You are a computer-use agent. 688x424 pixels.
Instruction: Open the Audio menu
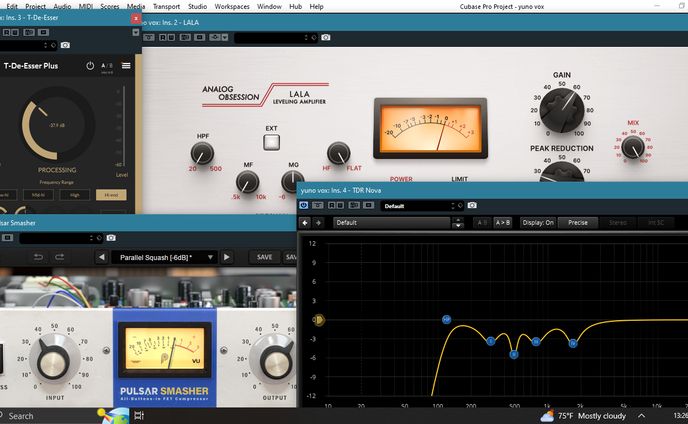(x=62, y=7)
